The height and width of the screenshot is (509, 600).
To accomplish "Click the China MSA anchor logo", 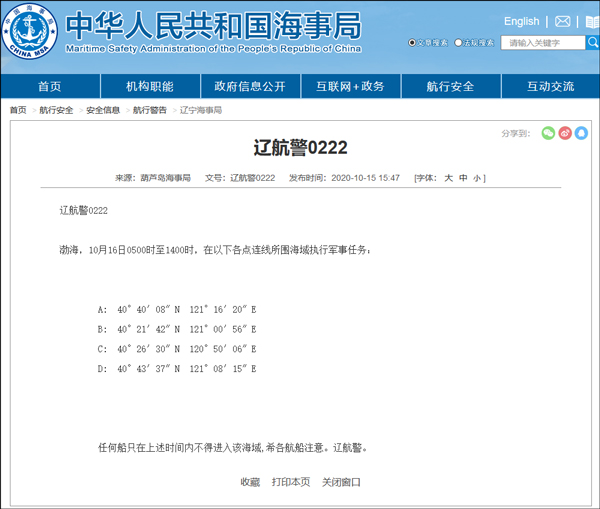I will tap(29, 31).
